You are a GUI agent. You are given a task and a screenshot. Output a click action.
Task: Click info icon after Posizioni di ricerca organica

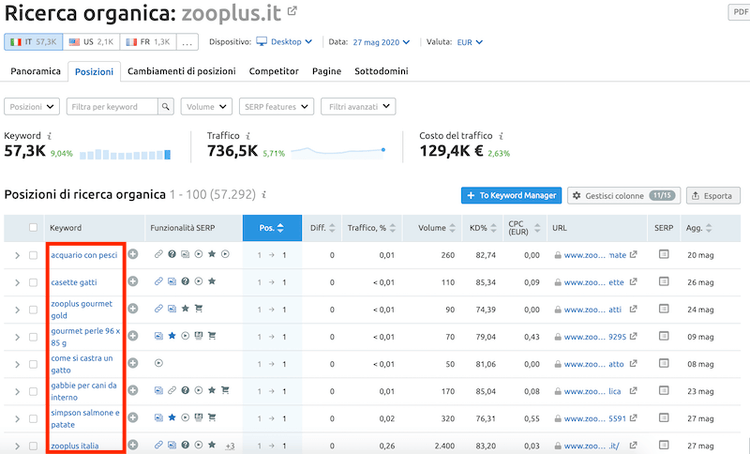tap(264, 195)
